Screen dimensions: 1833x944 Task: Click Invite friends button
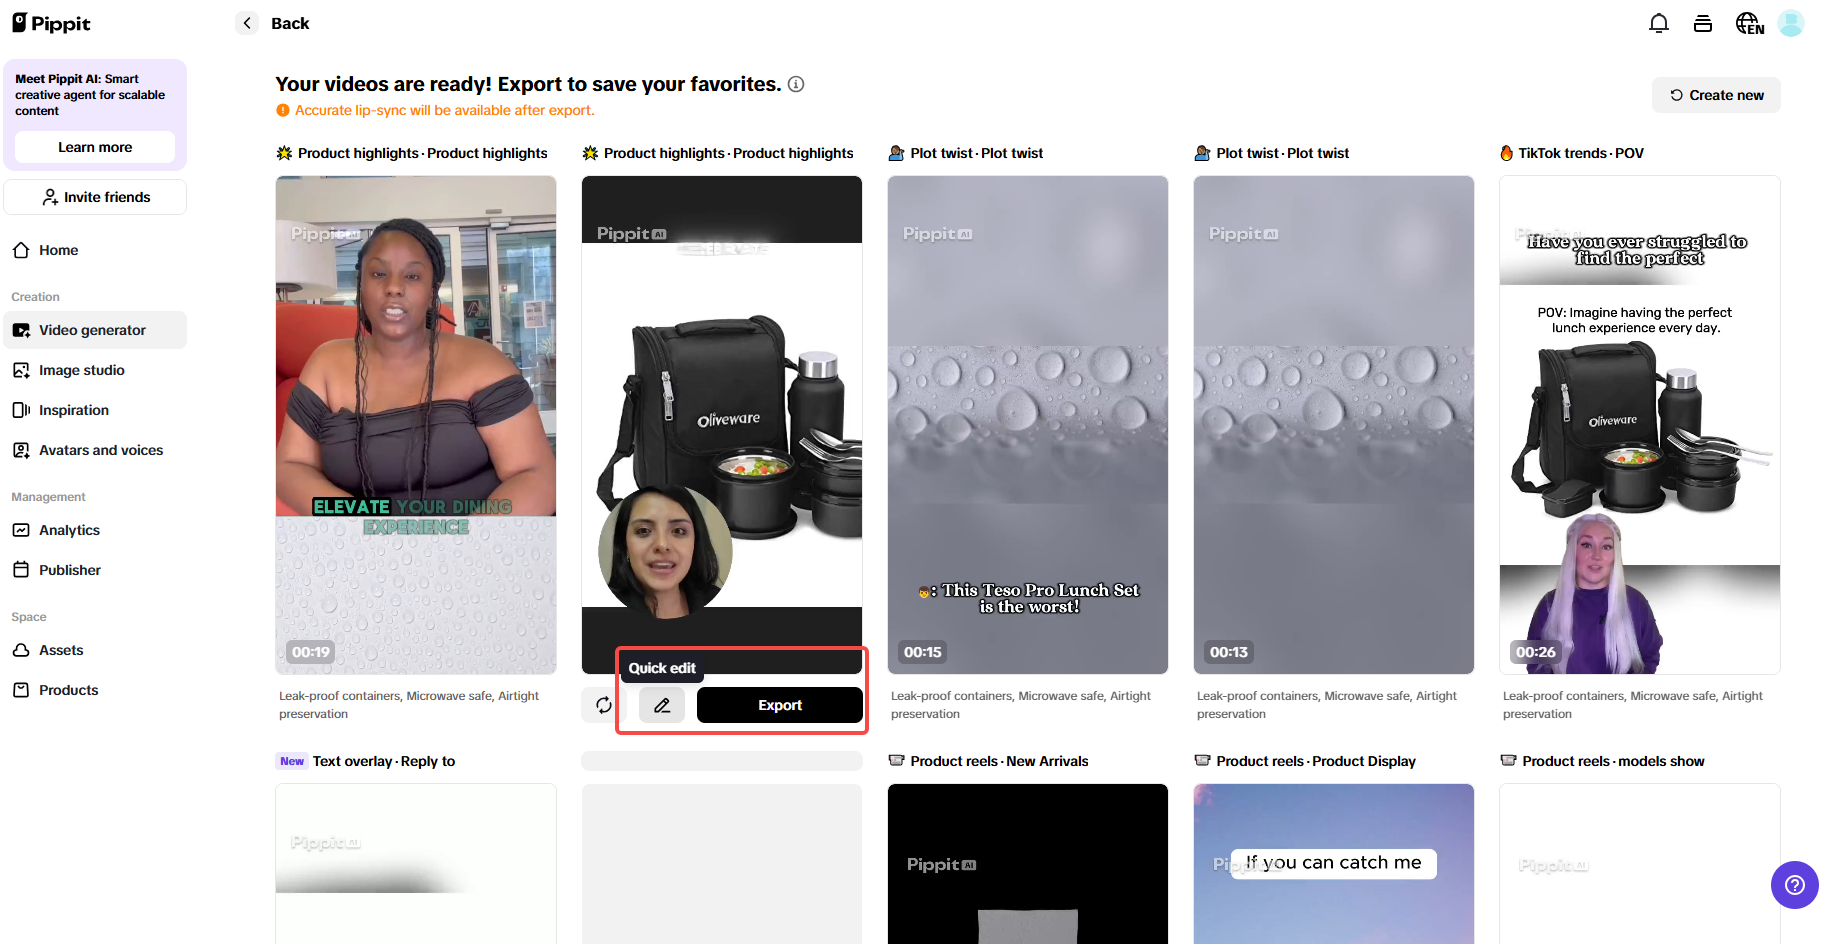pos(95,197)
